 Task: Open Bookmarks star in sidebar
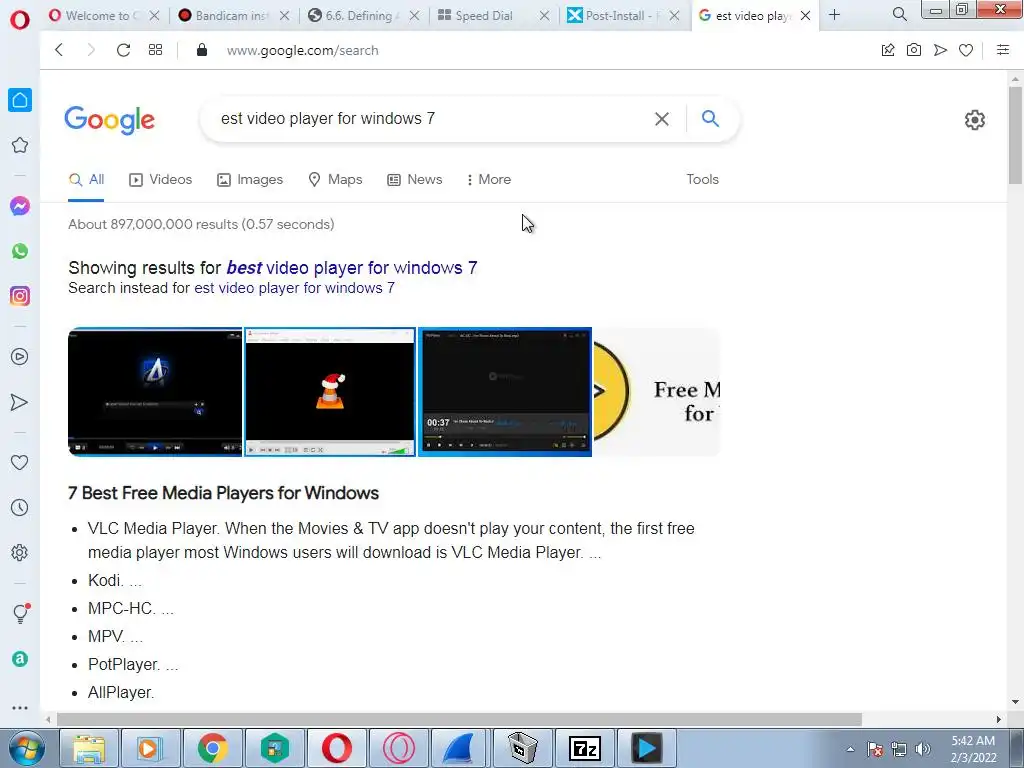point(20,145)
